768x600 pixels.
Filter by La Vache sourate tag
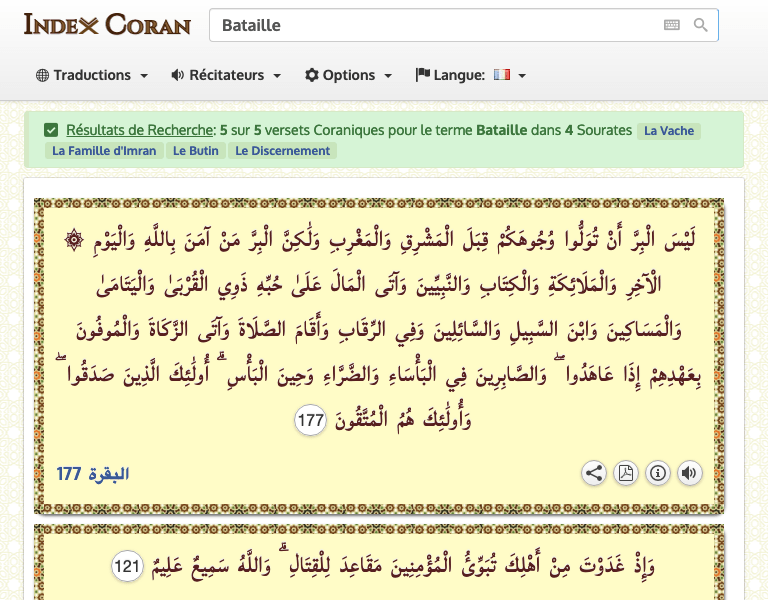pyautogui.click(x=669, y=131)
